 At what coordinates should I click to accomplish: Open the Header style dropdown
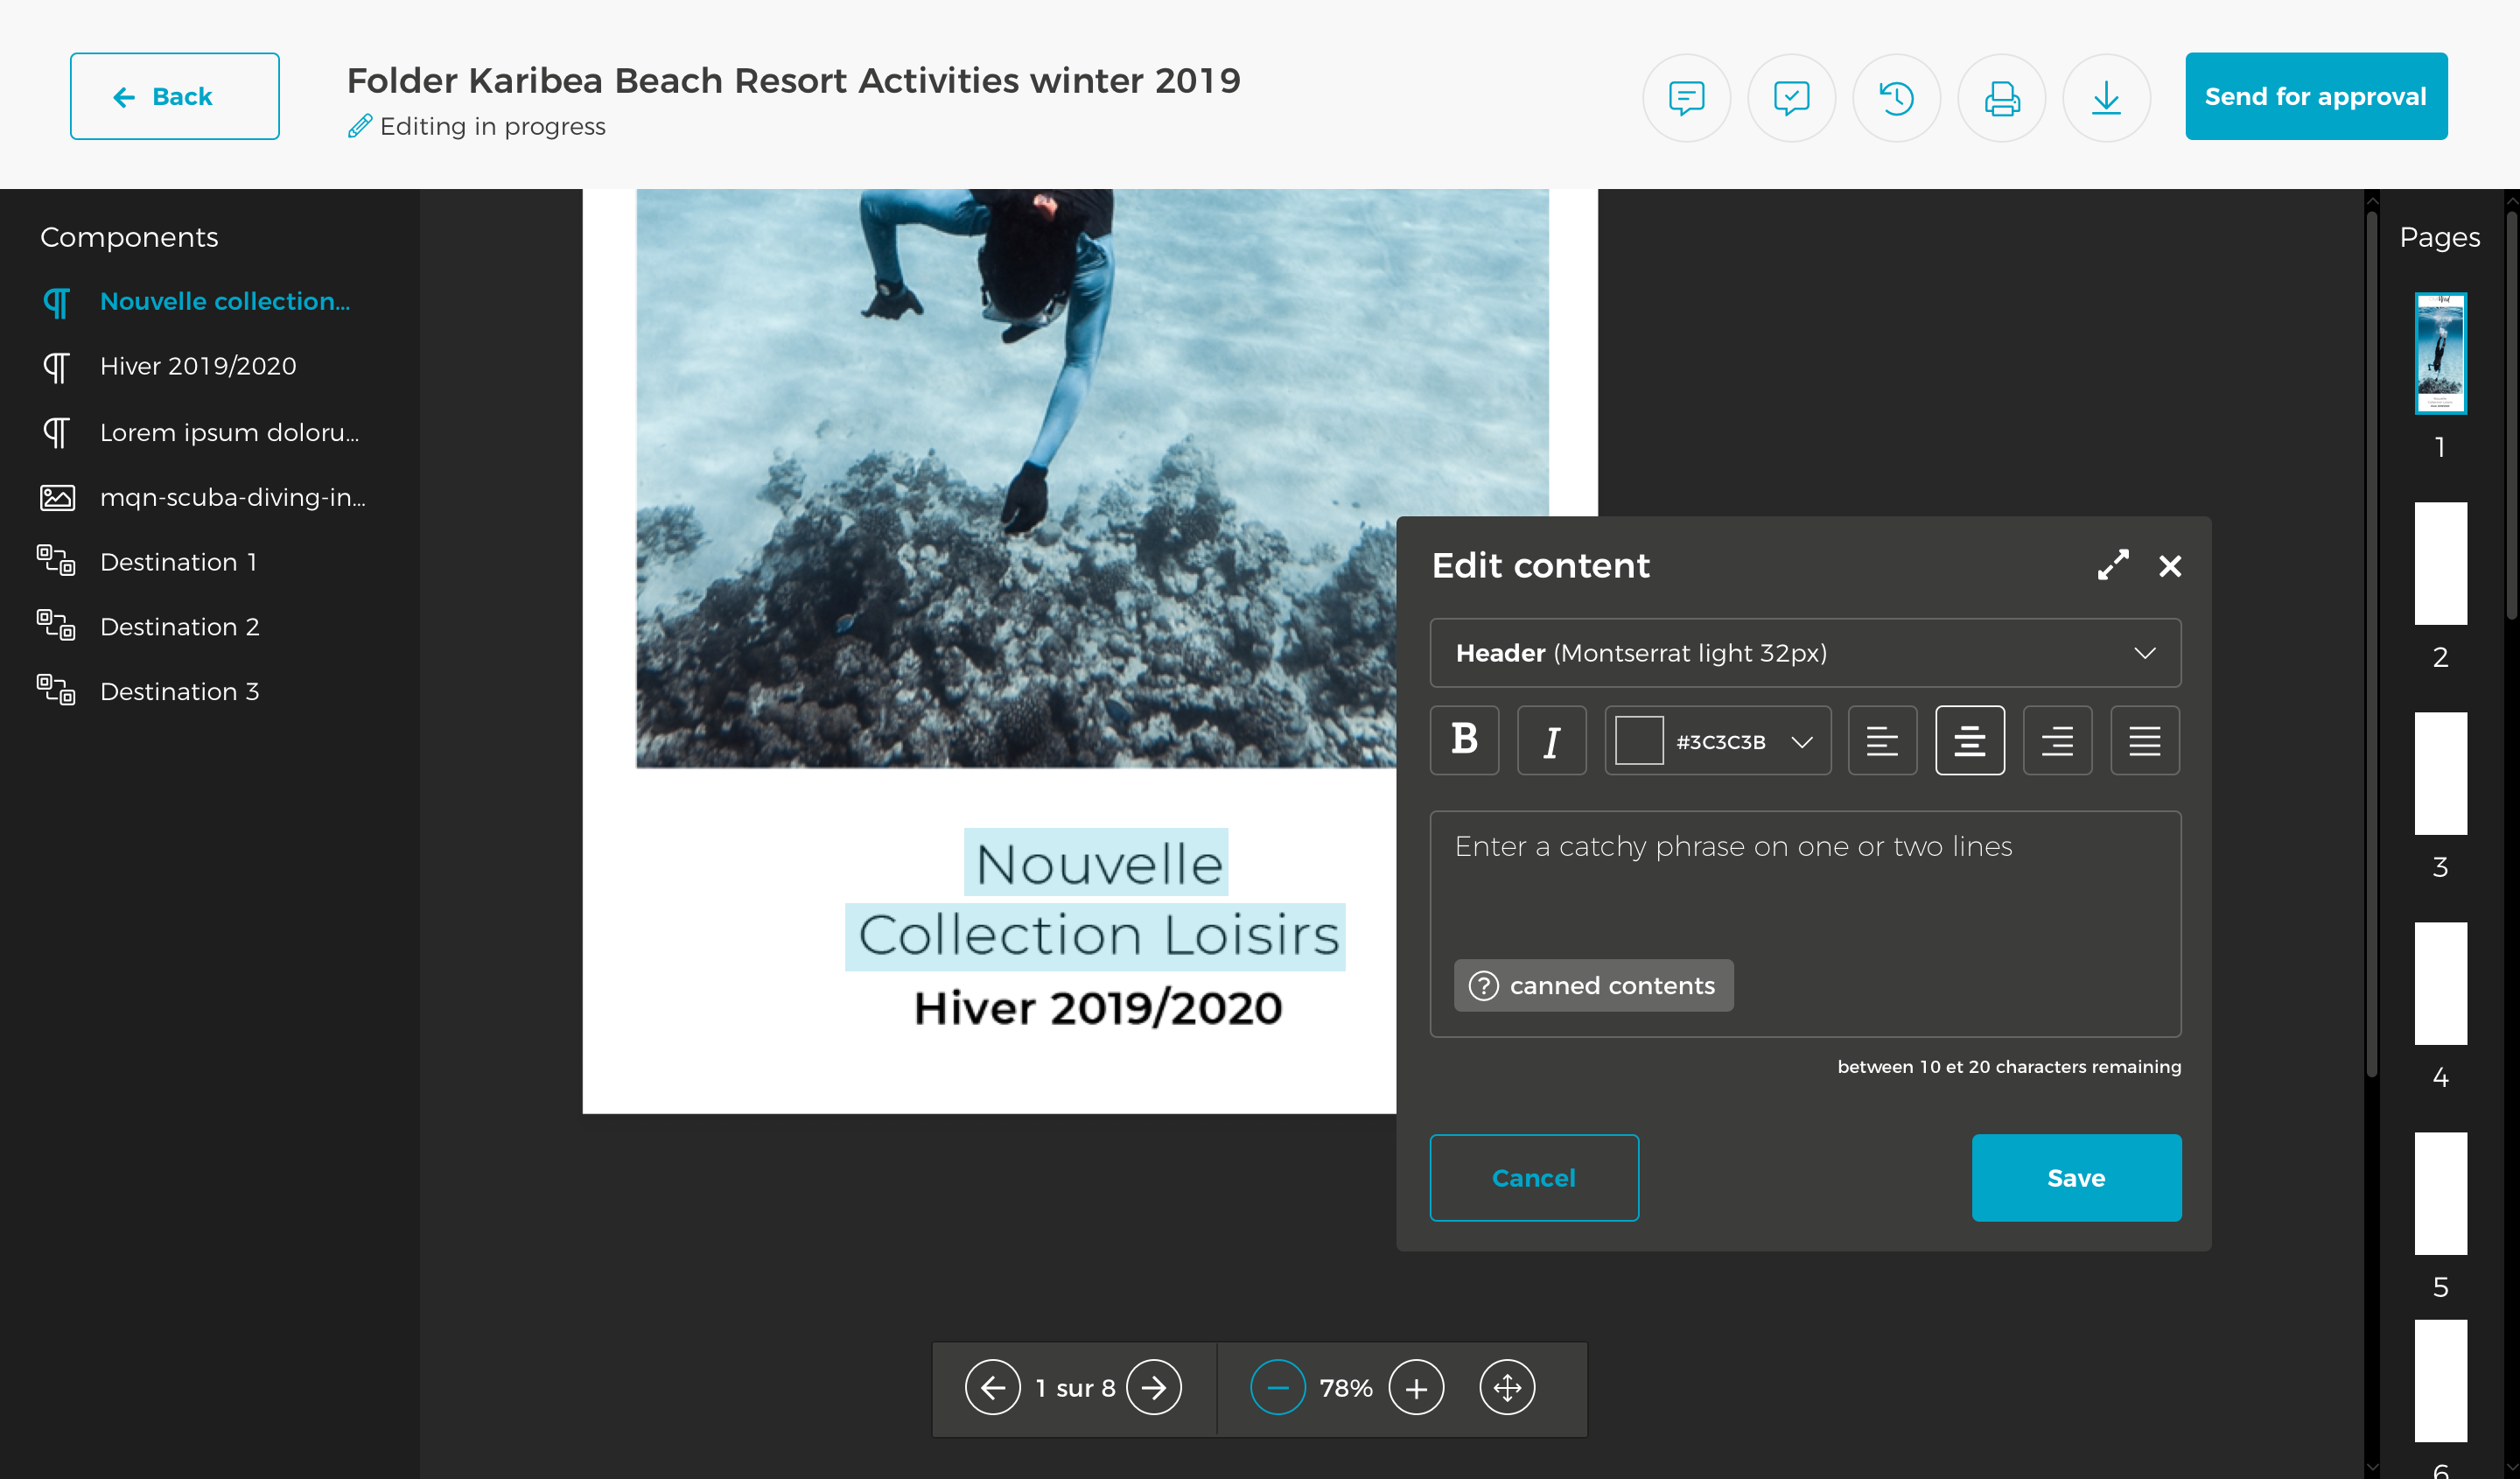(1805, 653)
